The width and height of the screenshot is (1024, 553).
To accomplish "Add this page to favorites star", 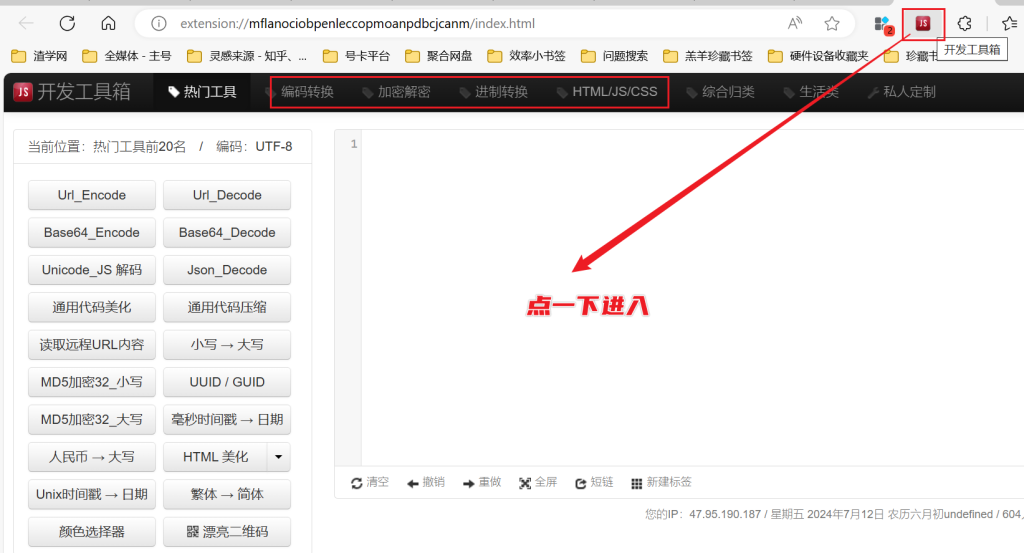I will pos(831,24).
